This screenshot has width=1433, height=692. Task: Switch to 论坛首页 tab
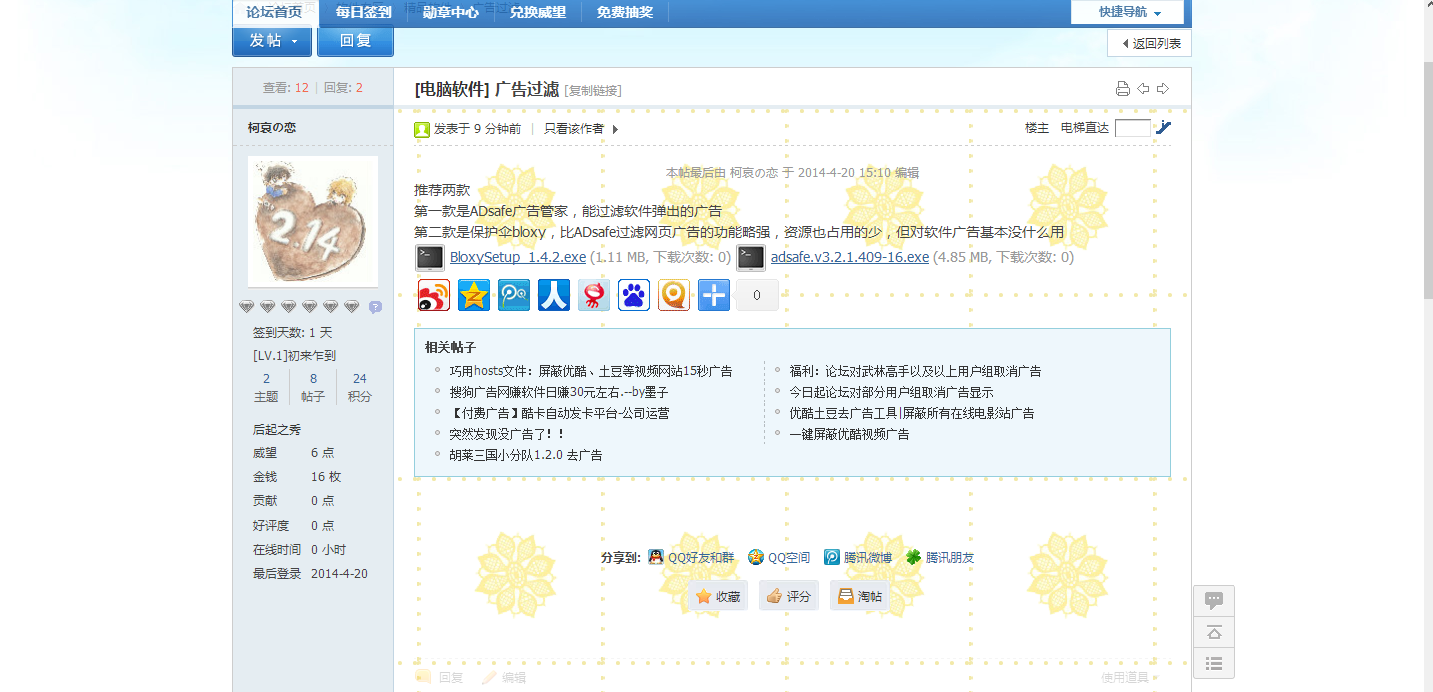(x=274, y=12)
